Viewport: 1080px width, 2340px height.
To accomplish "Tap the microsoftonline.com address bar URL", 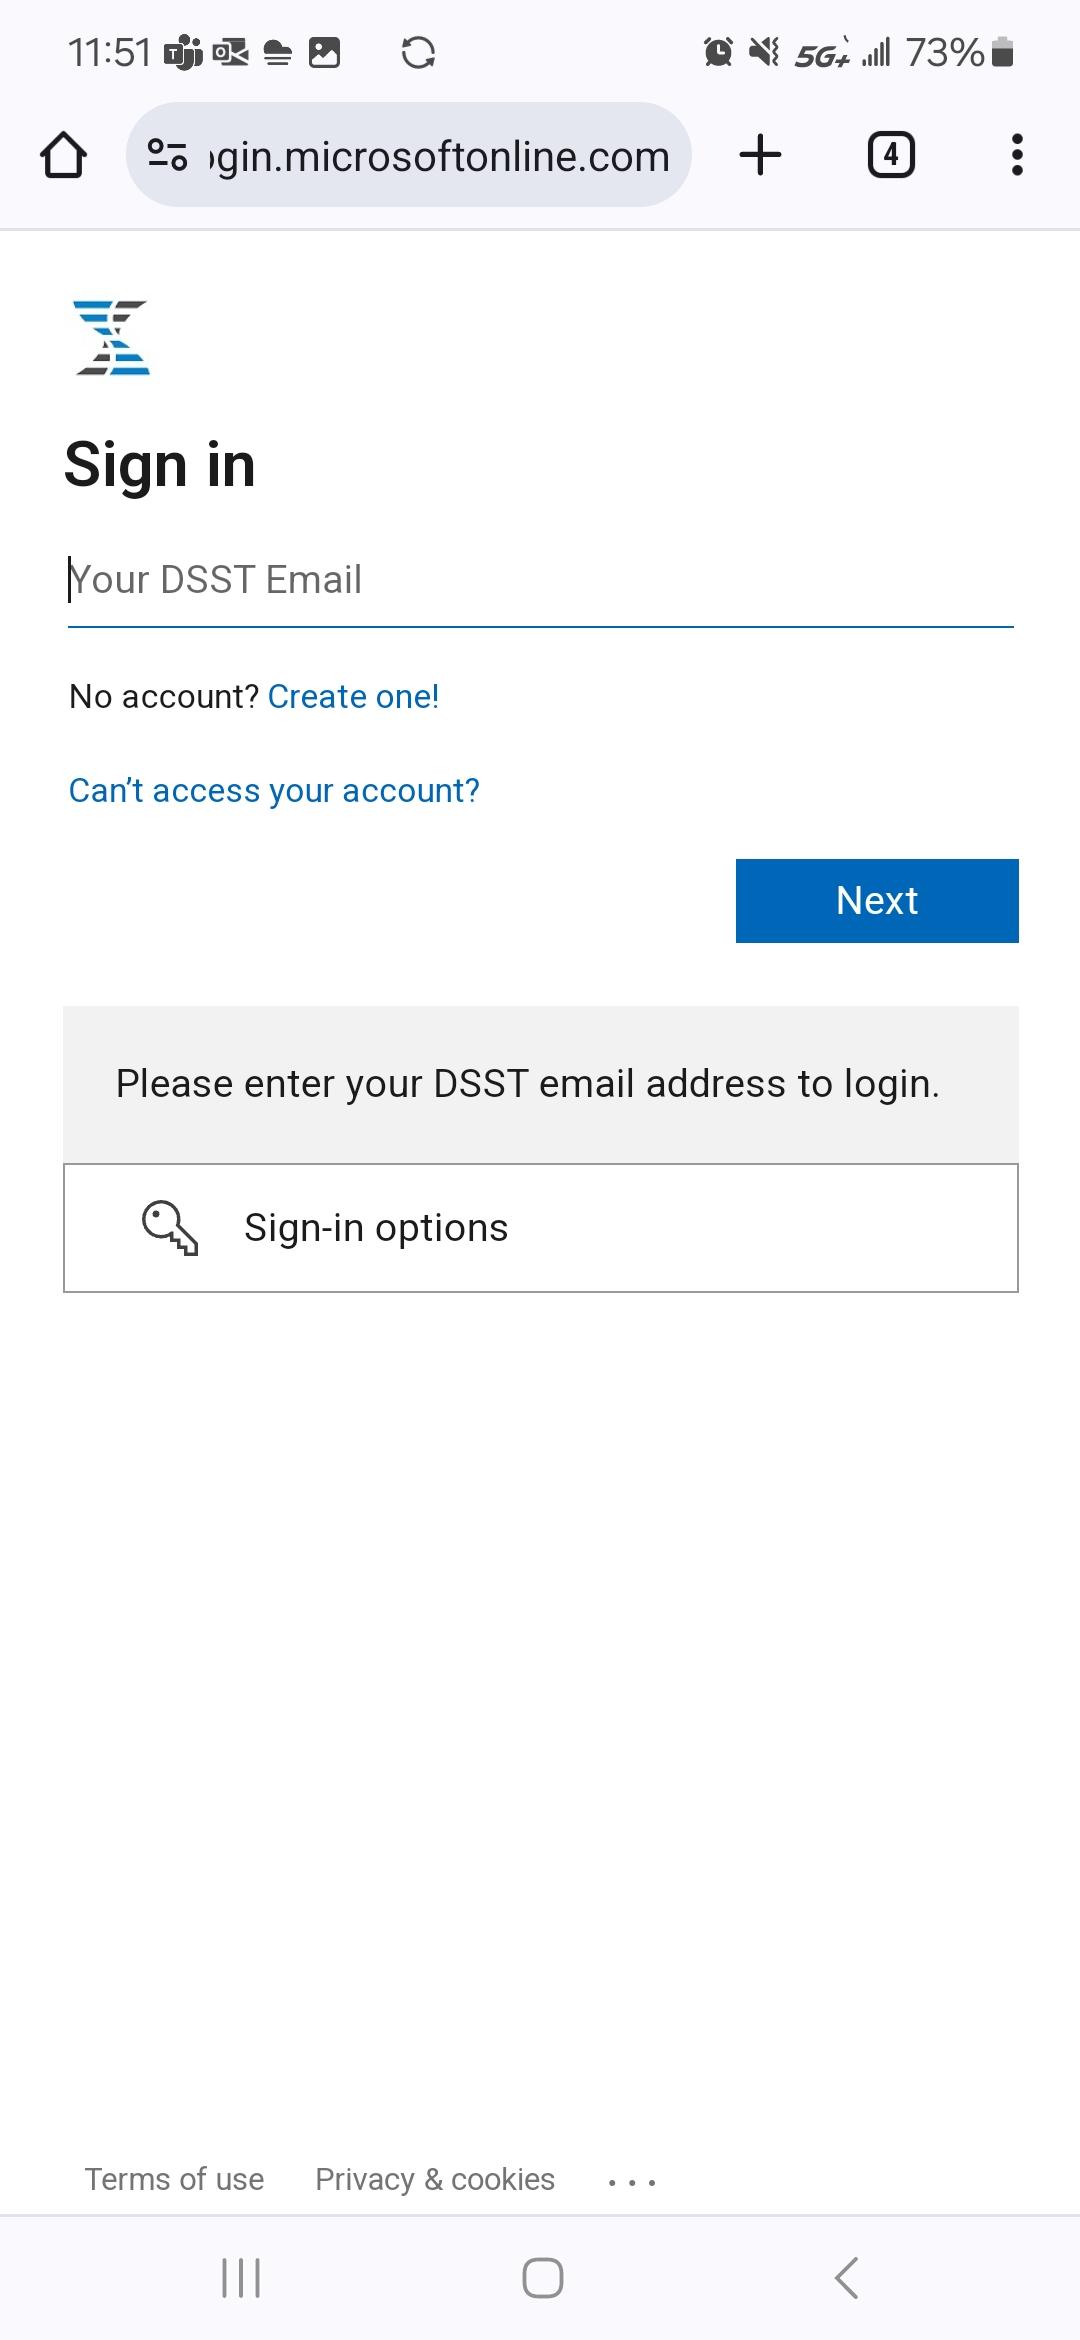I will [440, 157].
